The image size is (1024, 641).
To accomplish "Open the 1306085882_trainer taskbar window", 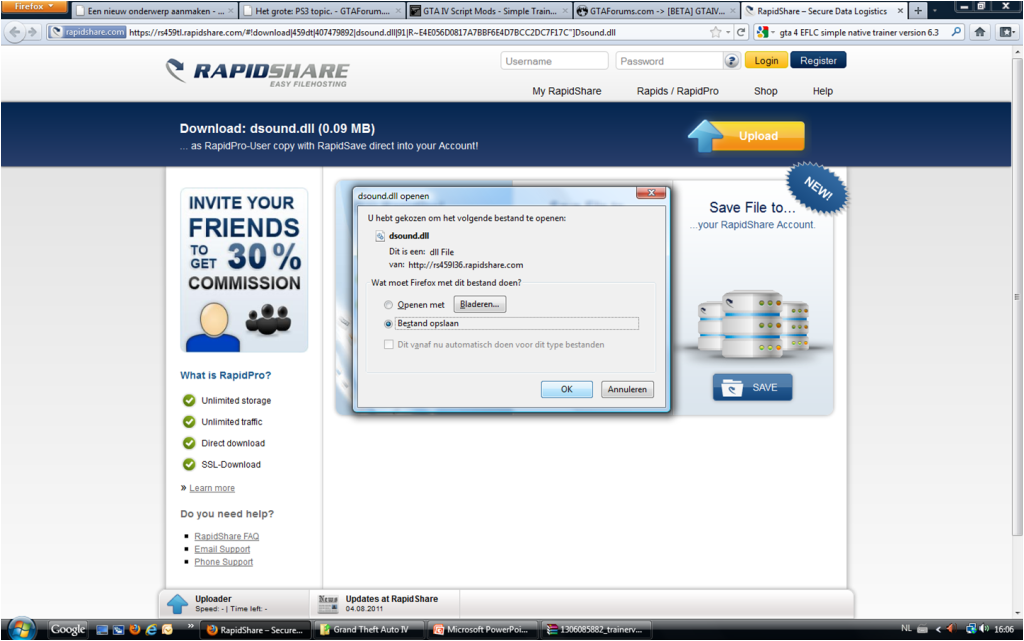I will pyautogui.click(x=596, y=630).
